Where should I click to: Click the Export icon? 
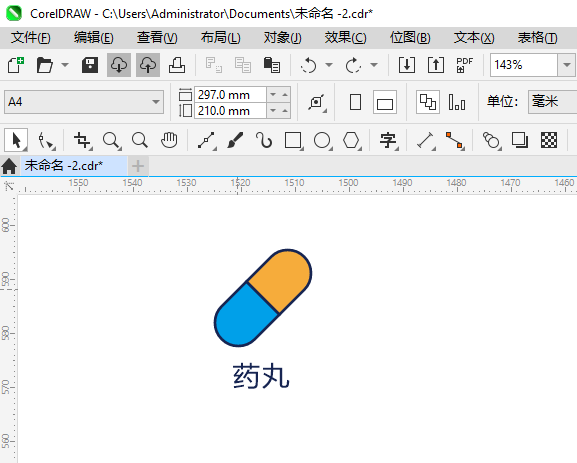point(436,65)
